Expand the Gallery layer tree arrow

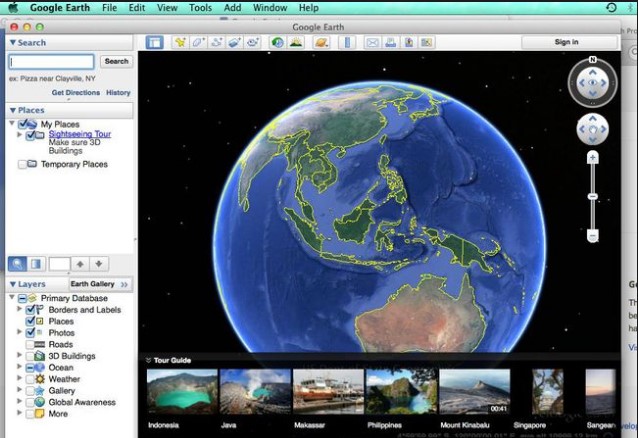click(x=19, y=390)
